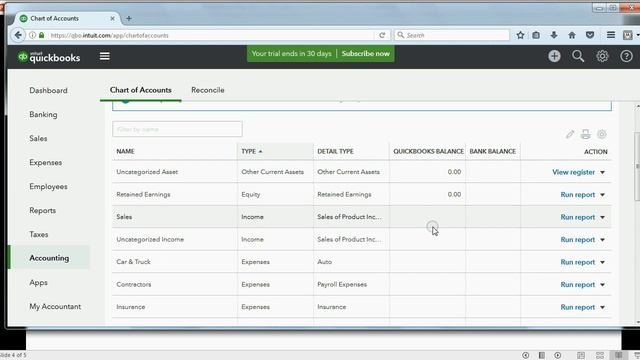Run report for Car & Truck

coord(578,262)
